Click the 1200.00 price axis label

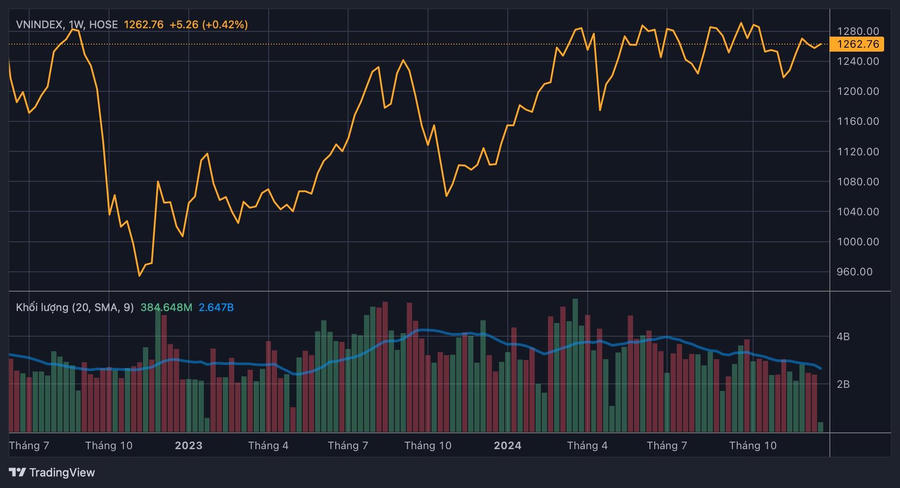click(x=858, y=91)
